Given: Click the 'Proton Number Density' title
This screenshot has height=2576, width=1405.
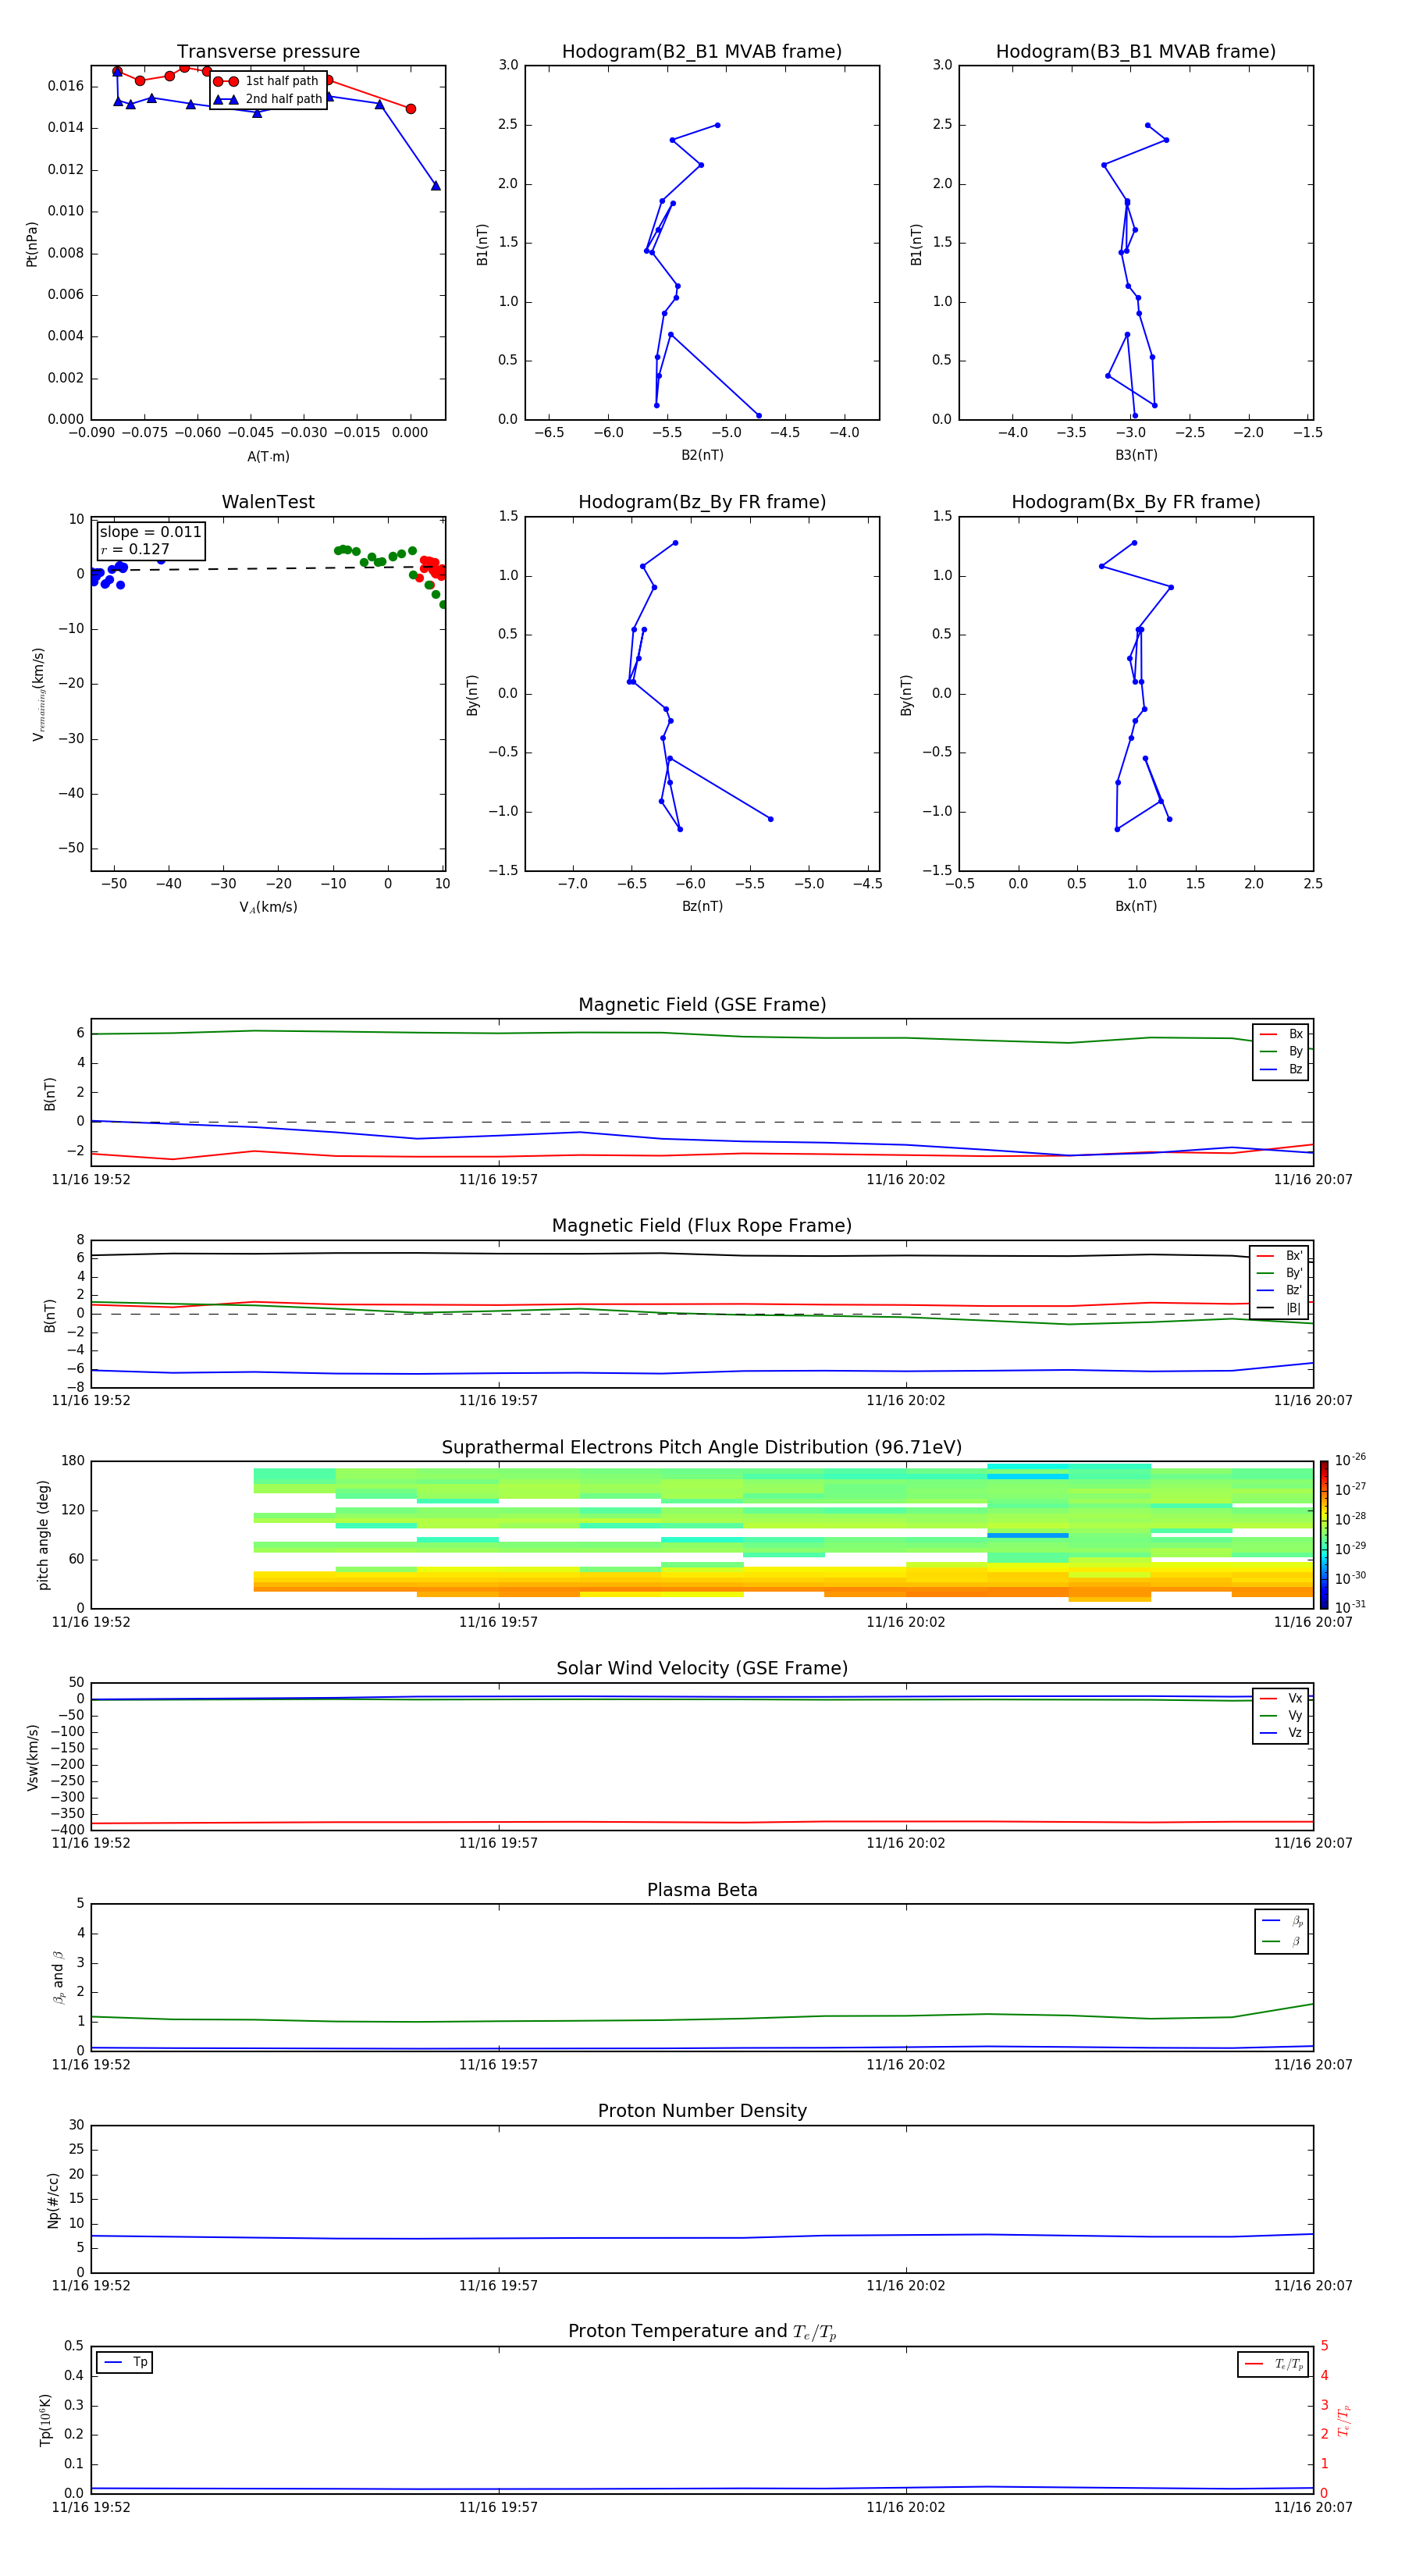Looking at the screenshot, I should point(702,2111).
